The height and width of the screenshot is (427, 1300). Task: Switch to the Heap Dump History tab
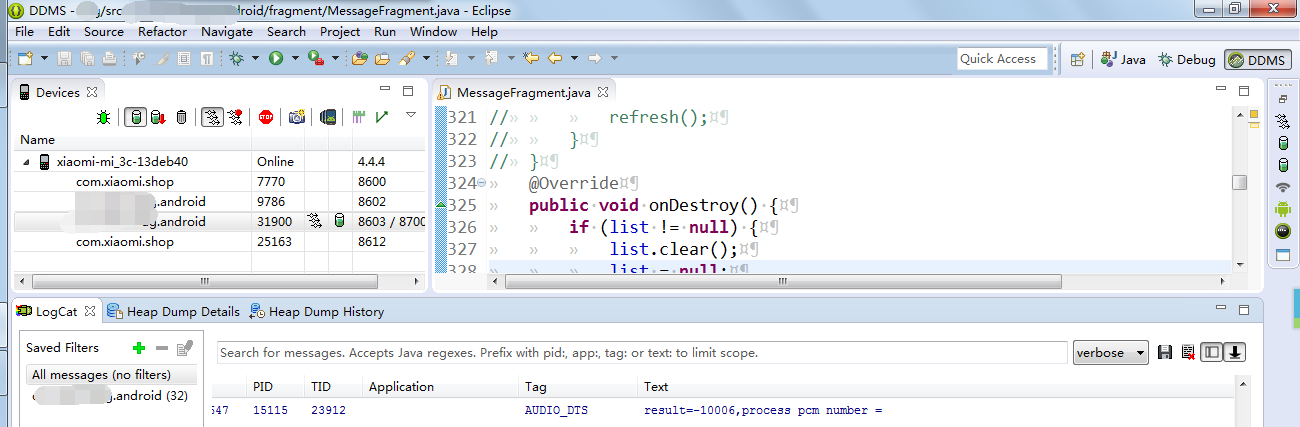coord(317,311)
